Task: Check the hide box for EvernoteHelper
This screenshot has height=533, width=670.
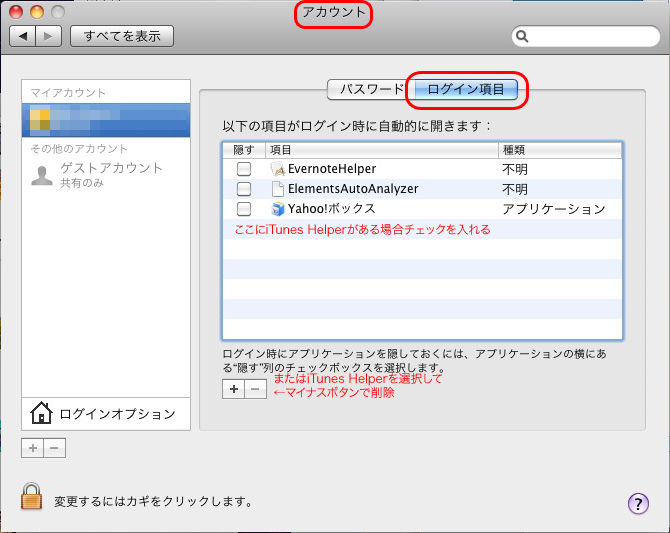Action: [244, 169]
